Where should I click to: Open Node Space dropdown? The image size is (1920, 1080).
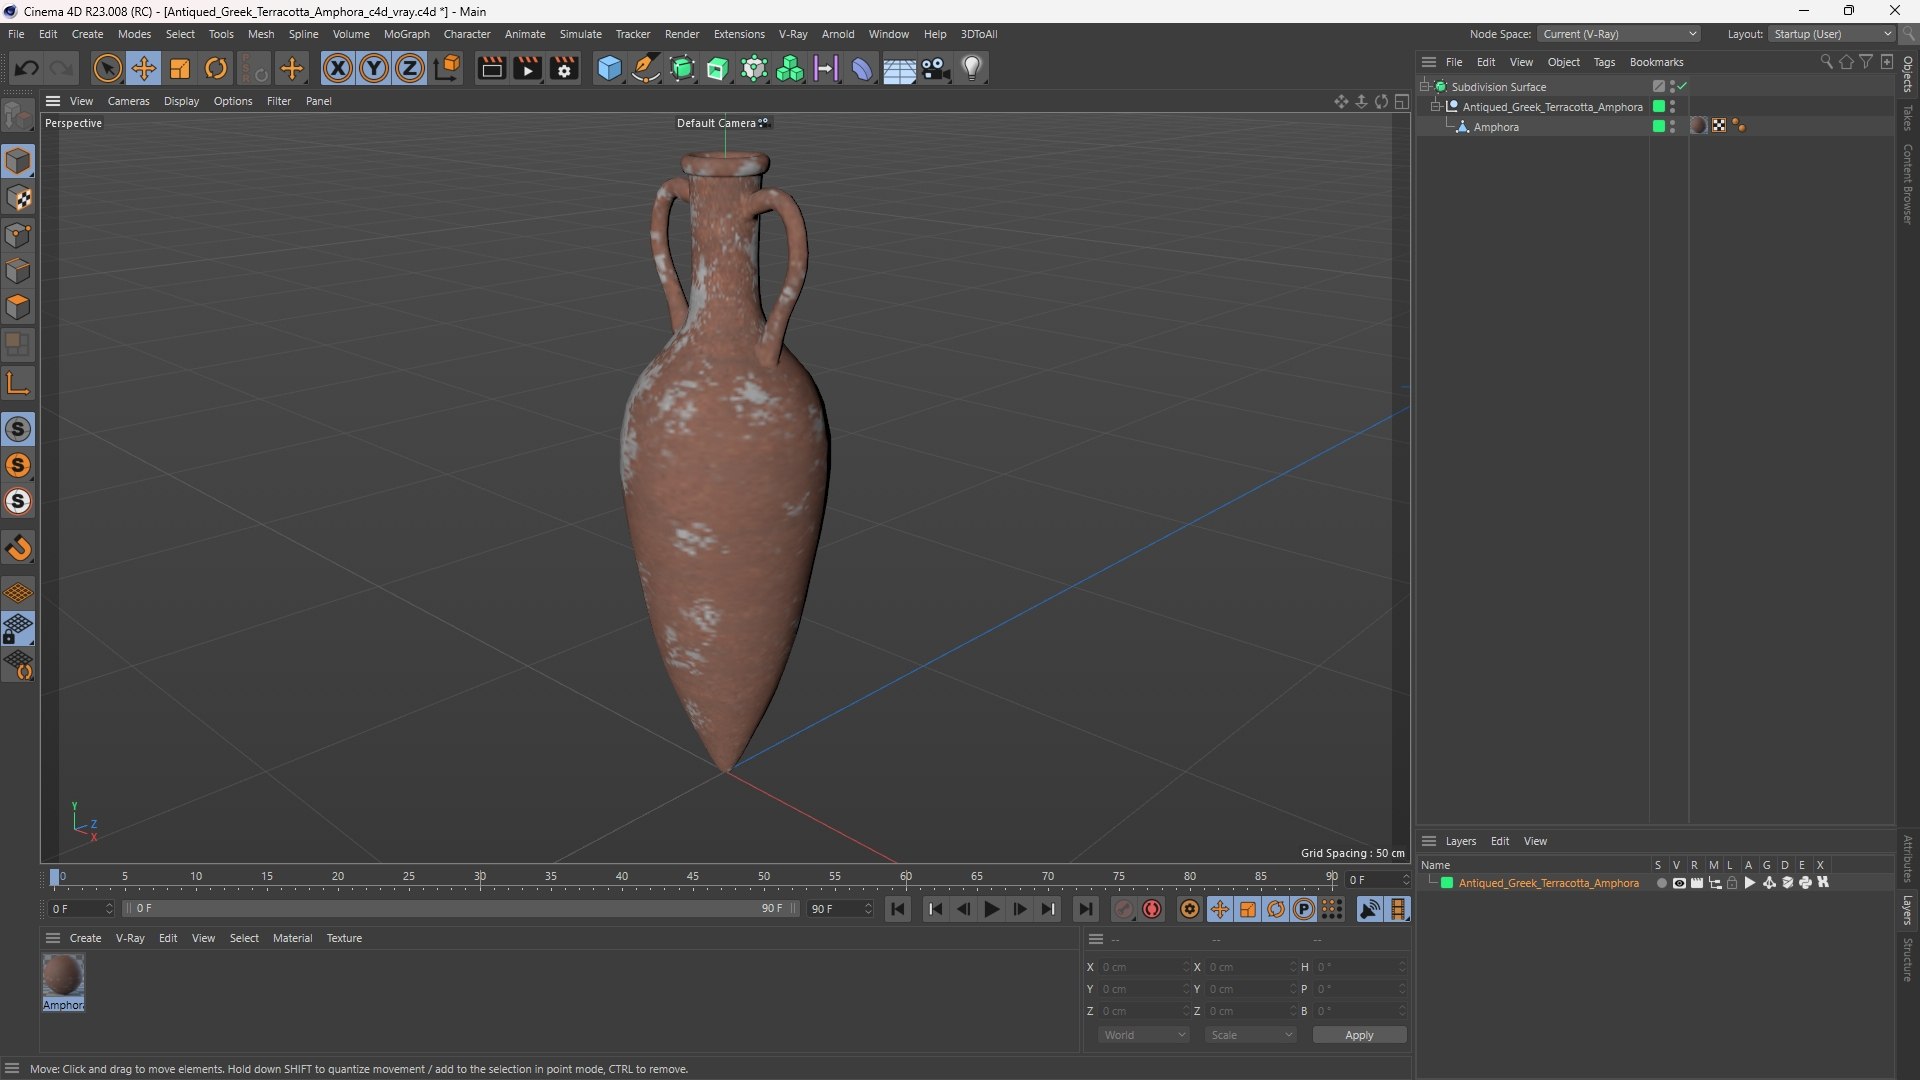[1618, 34]
